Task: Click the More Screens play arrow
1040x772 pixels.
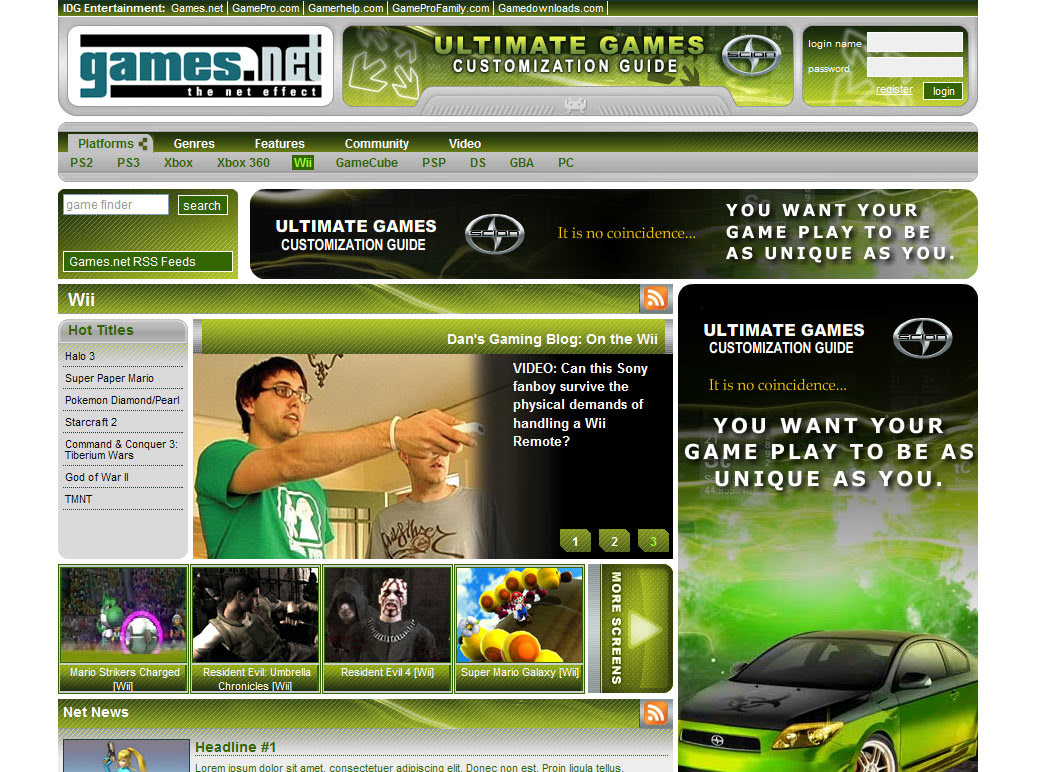Action: [x=644, y=629]
